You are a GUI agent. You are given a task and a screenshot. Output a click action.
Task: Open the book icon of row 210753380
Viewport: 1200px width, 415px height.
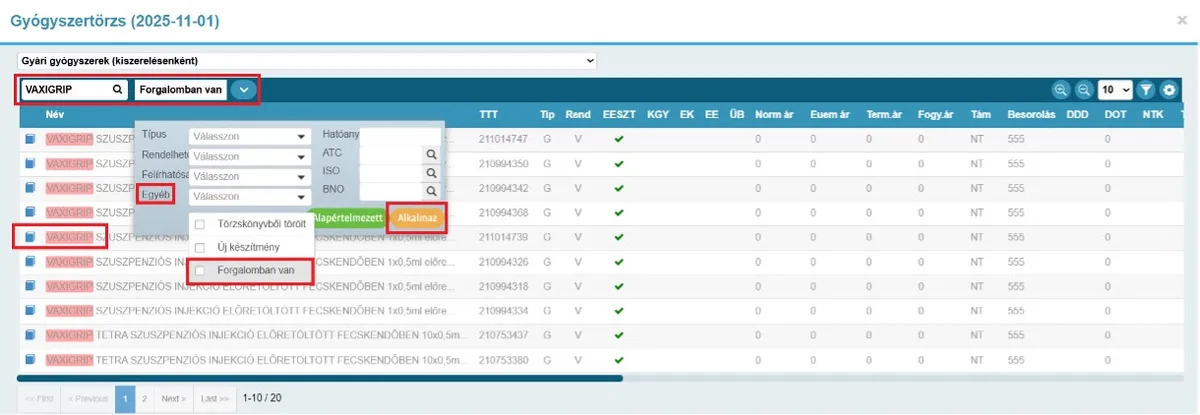point(30,359)
